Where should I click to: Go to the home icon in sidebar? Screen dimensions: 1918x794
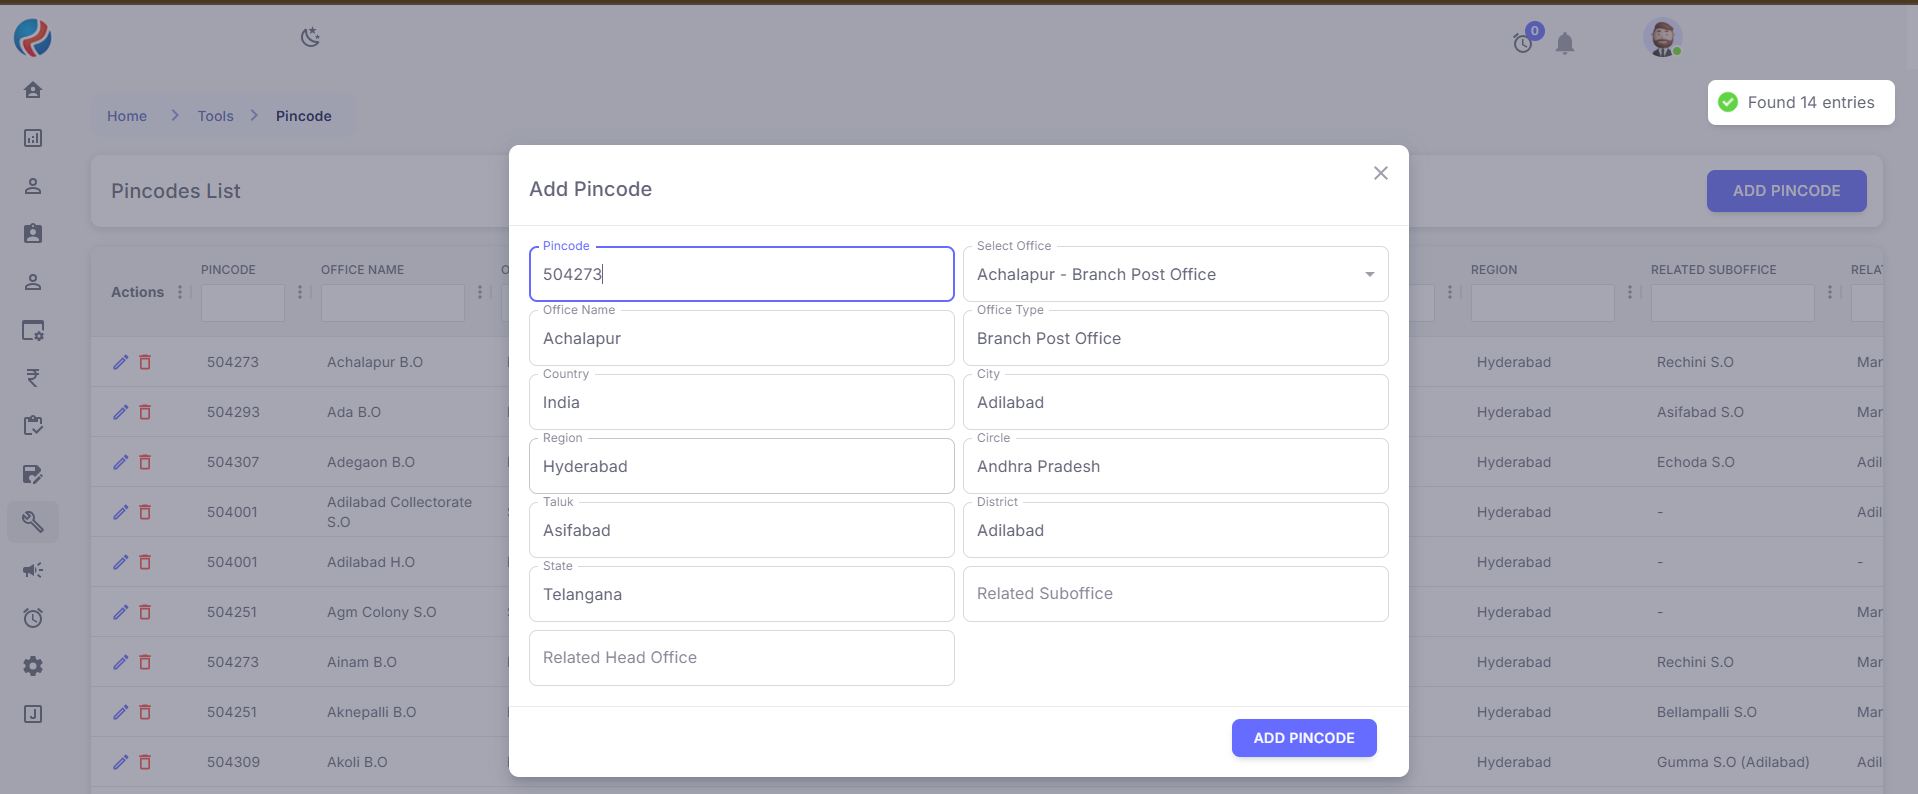tap(33, 90)
